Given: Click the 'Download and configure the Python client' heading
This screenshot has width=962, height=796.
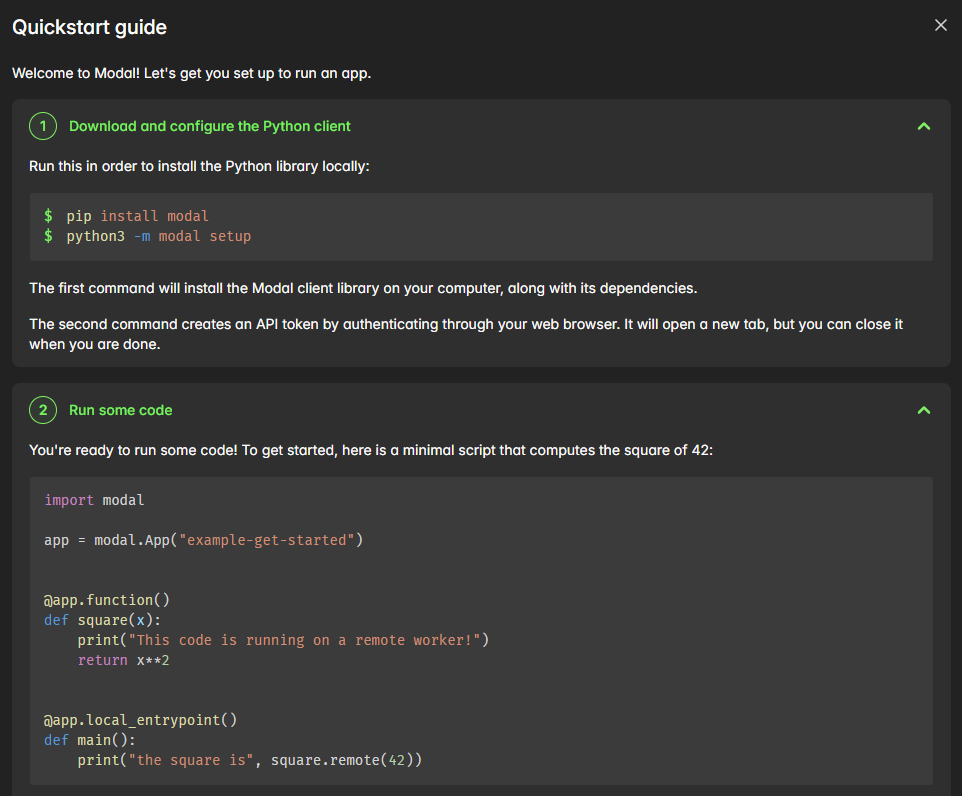Looking at the screenshot, I should (x=209, y=126).
